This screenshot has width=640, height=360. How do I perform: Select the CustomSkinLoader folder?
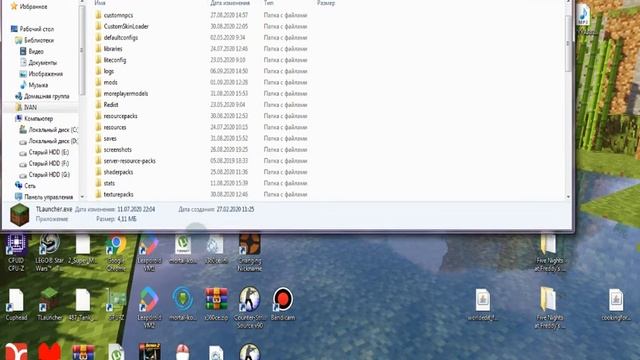[x=126, y=27]
